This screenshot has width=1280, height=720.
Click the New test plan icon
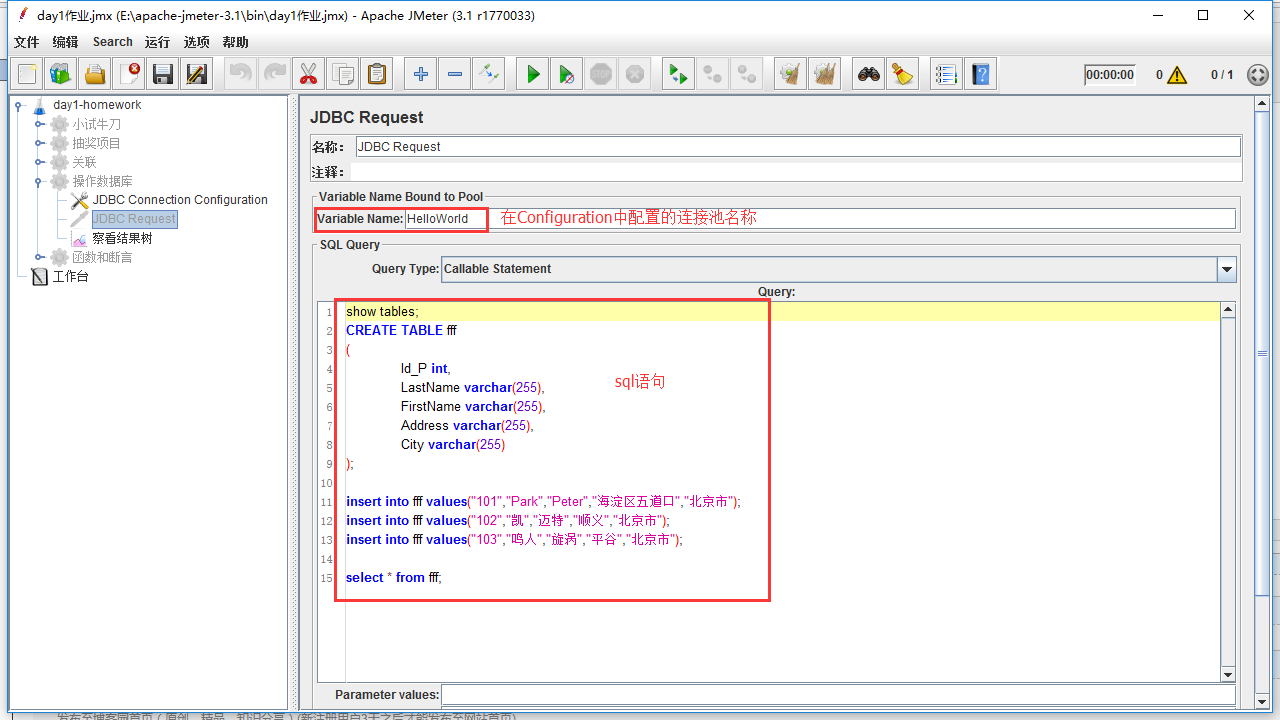tap(27, 74)
